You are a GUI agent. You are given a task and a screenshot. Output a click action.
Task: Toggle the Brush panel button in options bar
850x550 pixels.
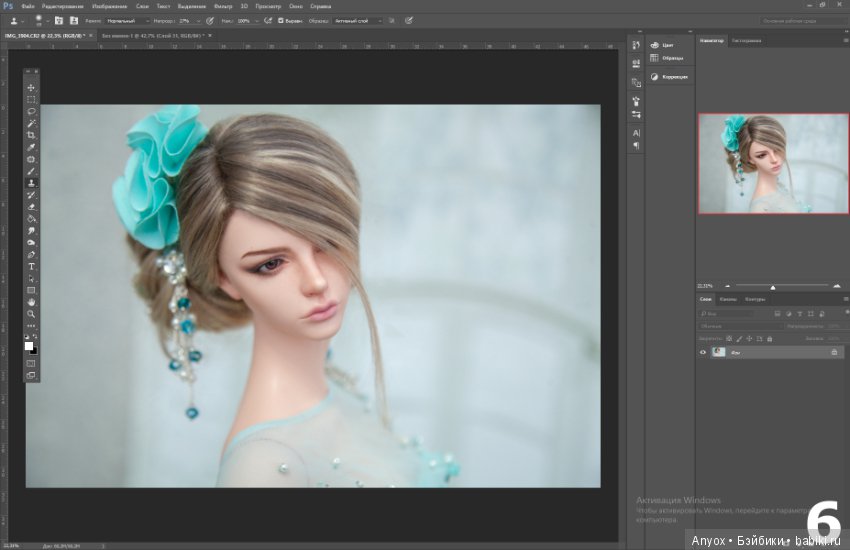59,21
